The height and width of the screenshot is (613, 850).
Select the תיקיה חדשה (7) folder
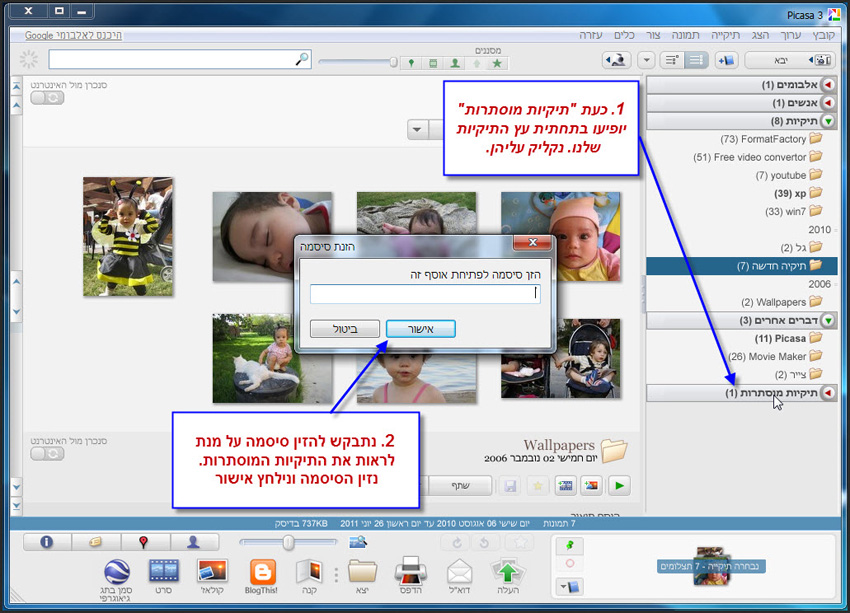(742, 266)
